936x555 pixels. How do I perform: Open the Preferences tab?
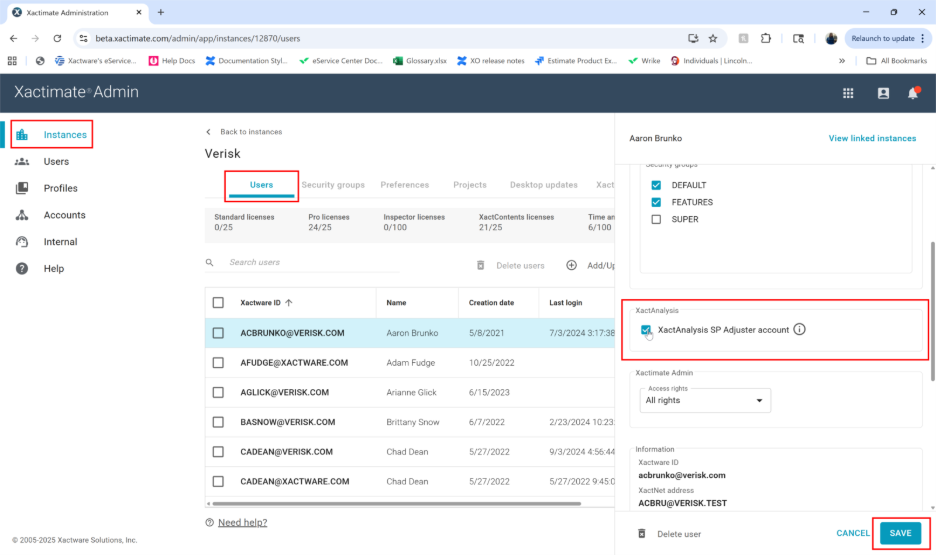[x=404, y=185]
